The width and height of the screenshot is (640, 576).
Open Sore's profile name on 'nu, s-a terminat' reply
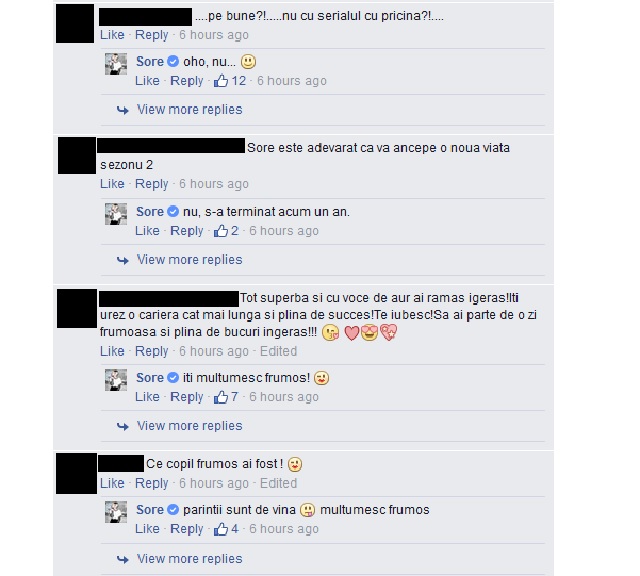click(150, 211)
